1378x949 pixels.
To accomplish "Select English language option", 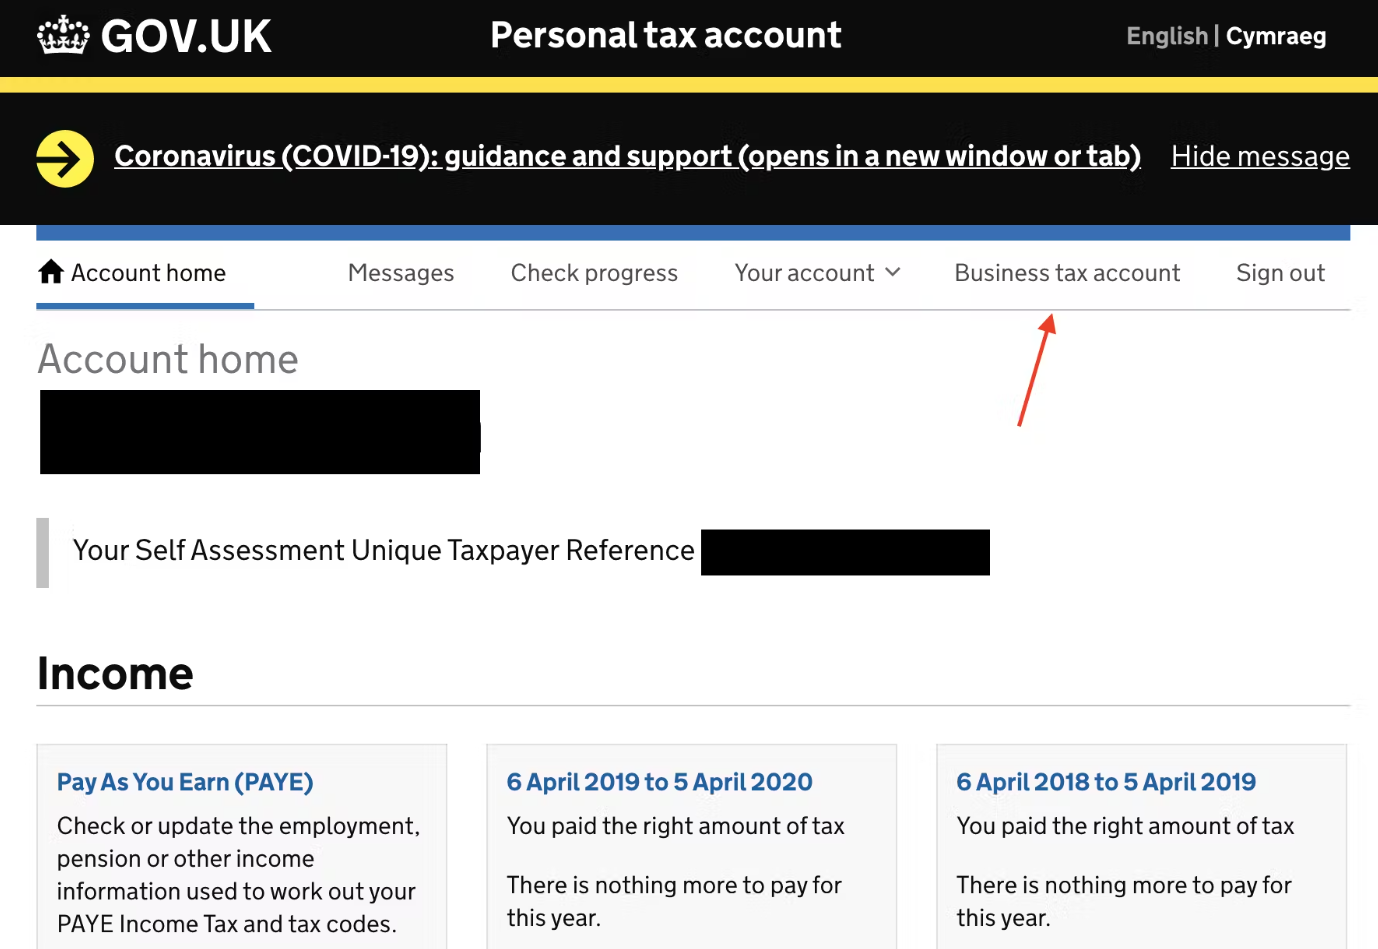I will point(1167,36).
